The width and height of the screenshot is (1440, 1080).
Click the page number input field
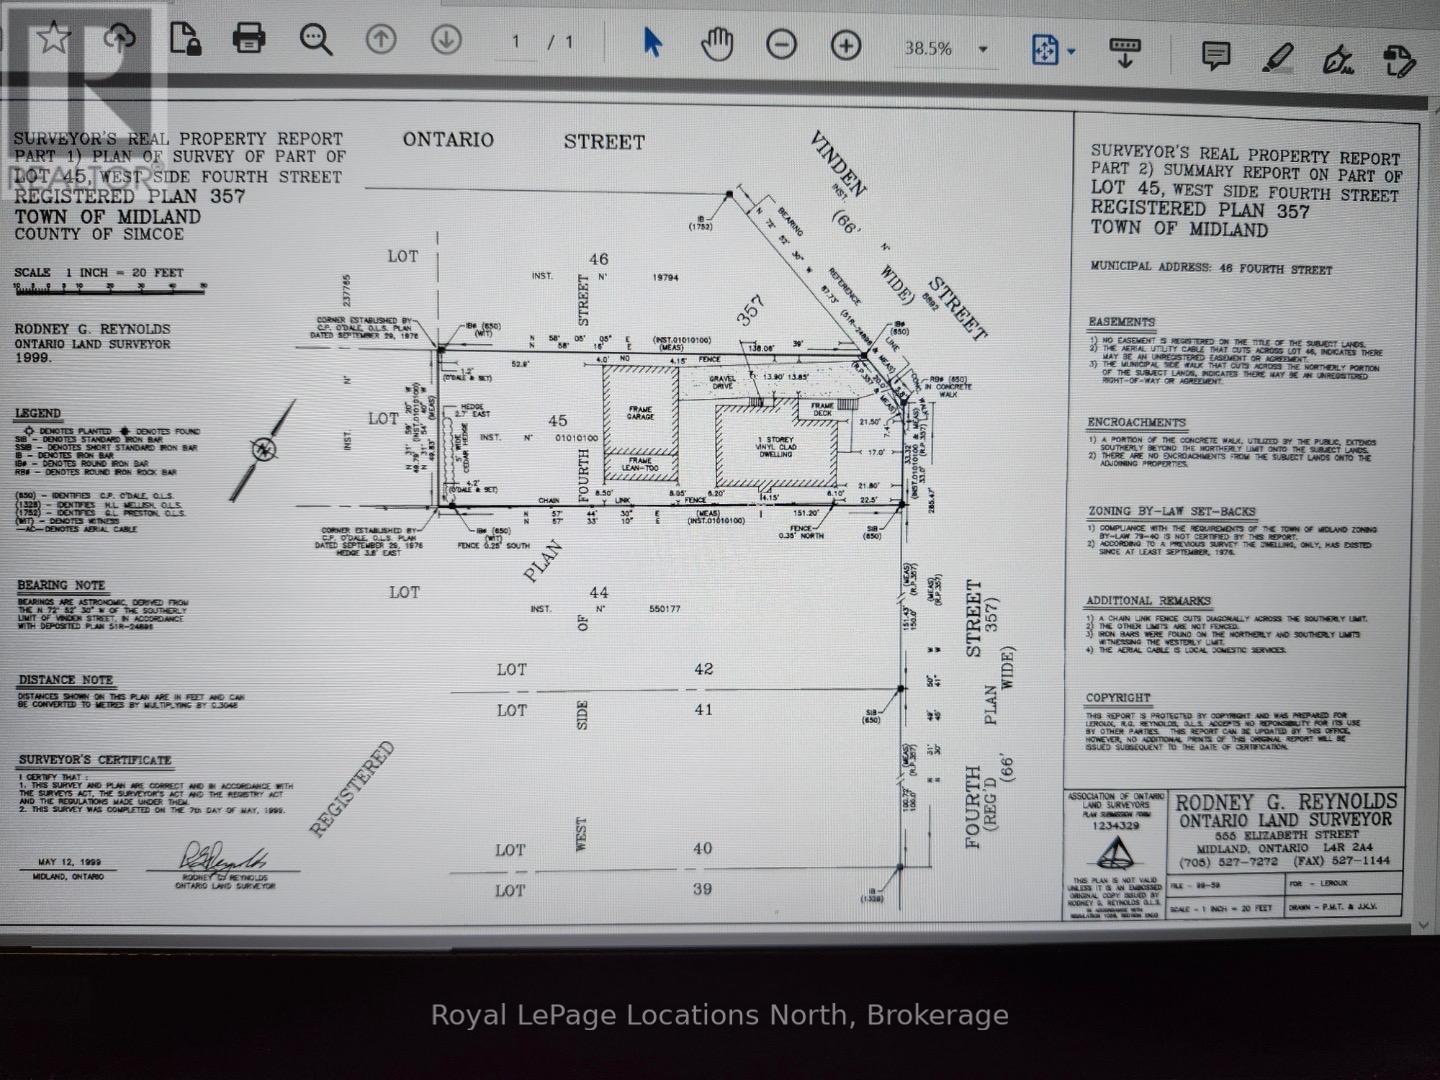517,42
